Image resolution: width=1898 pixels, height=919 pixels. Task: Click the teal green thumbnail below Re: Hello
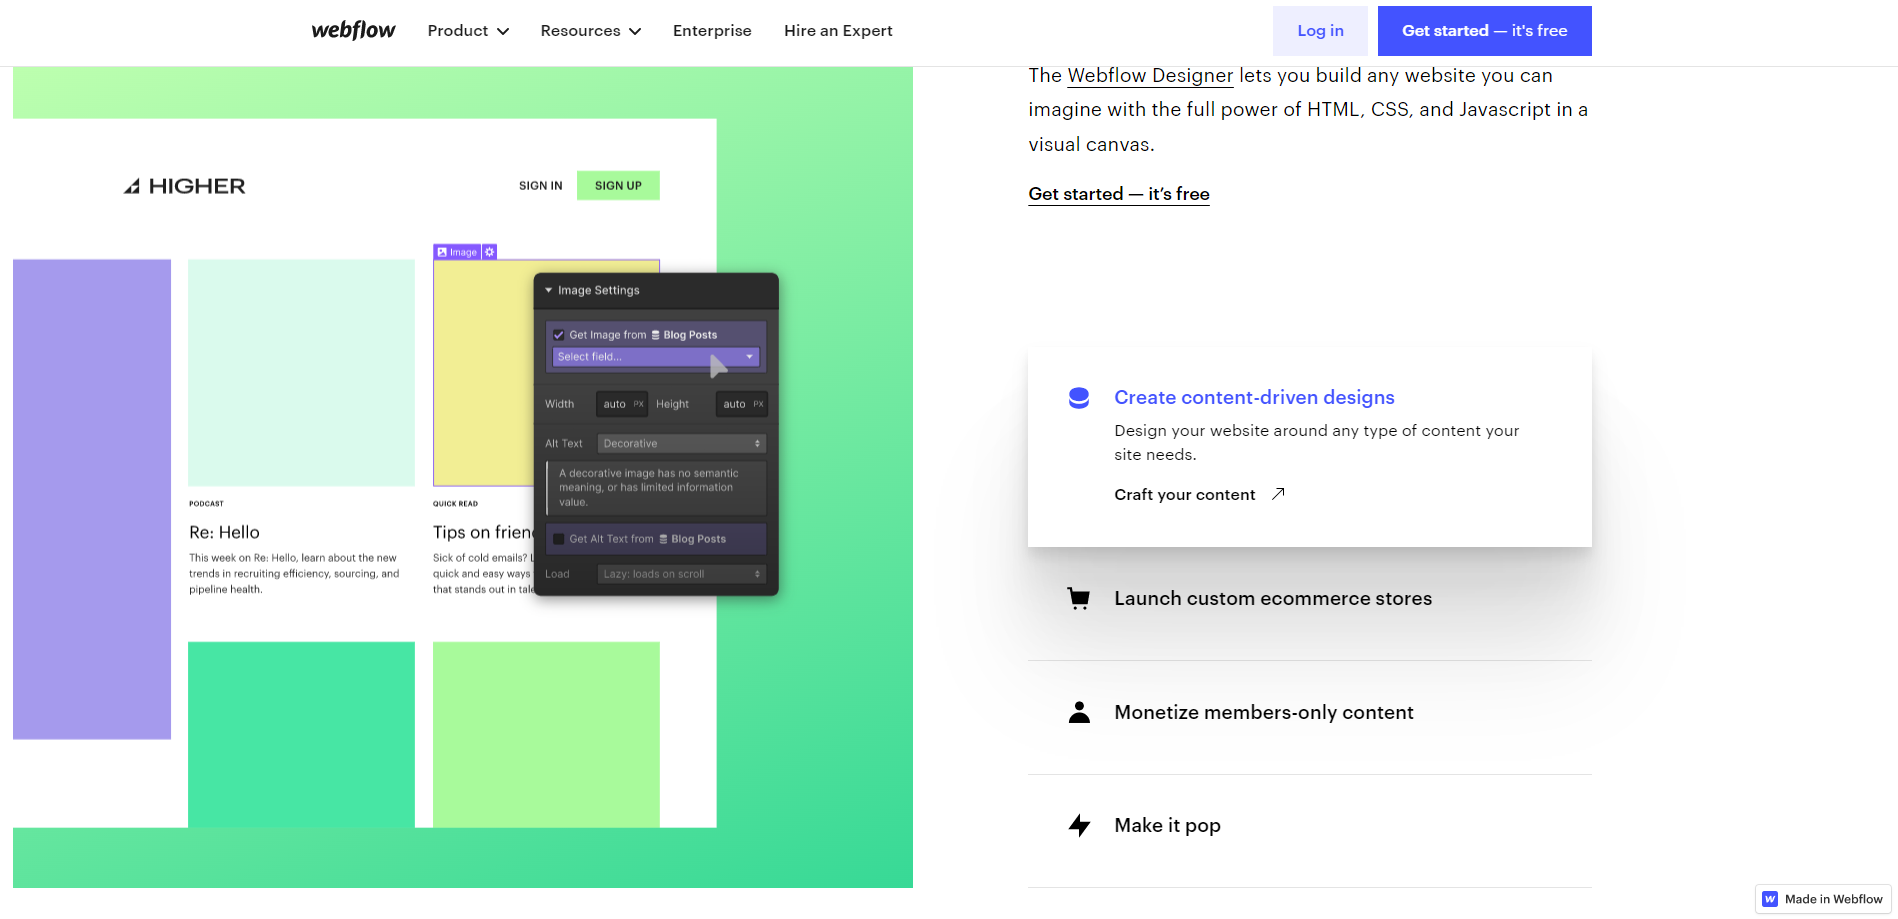pyautogui.click(x=301, y=734)
